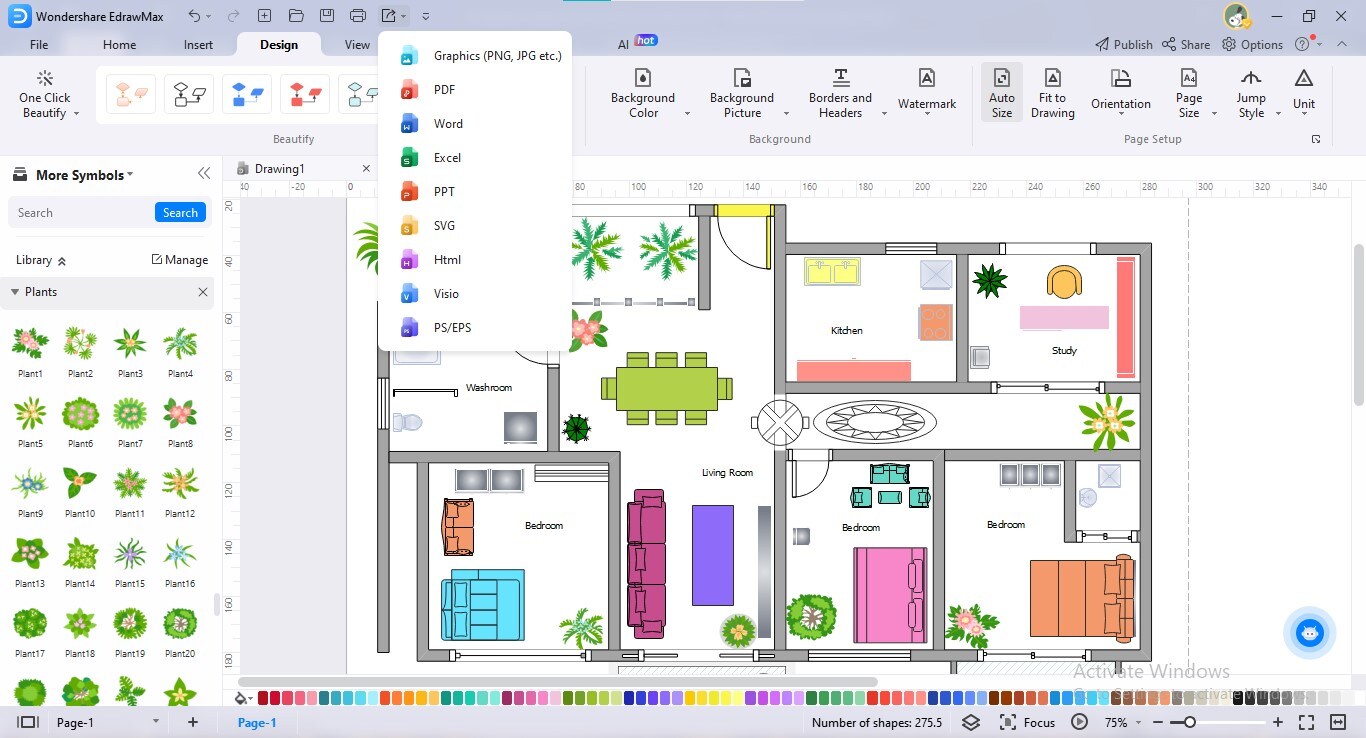Switch to the View tab
This screenshot has width=1366, height=738.
pyautogui.click(x=356, y=44)
